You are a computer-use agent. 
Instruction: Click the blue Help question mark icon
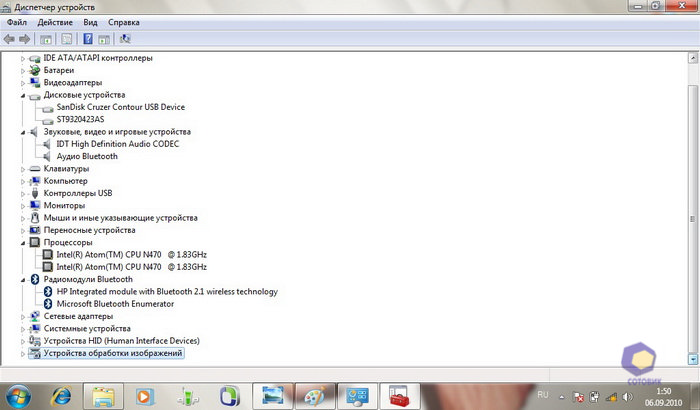(89, 39)
